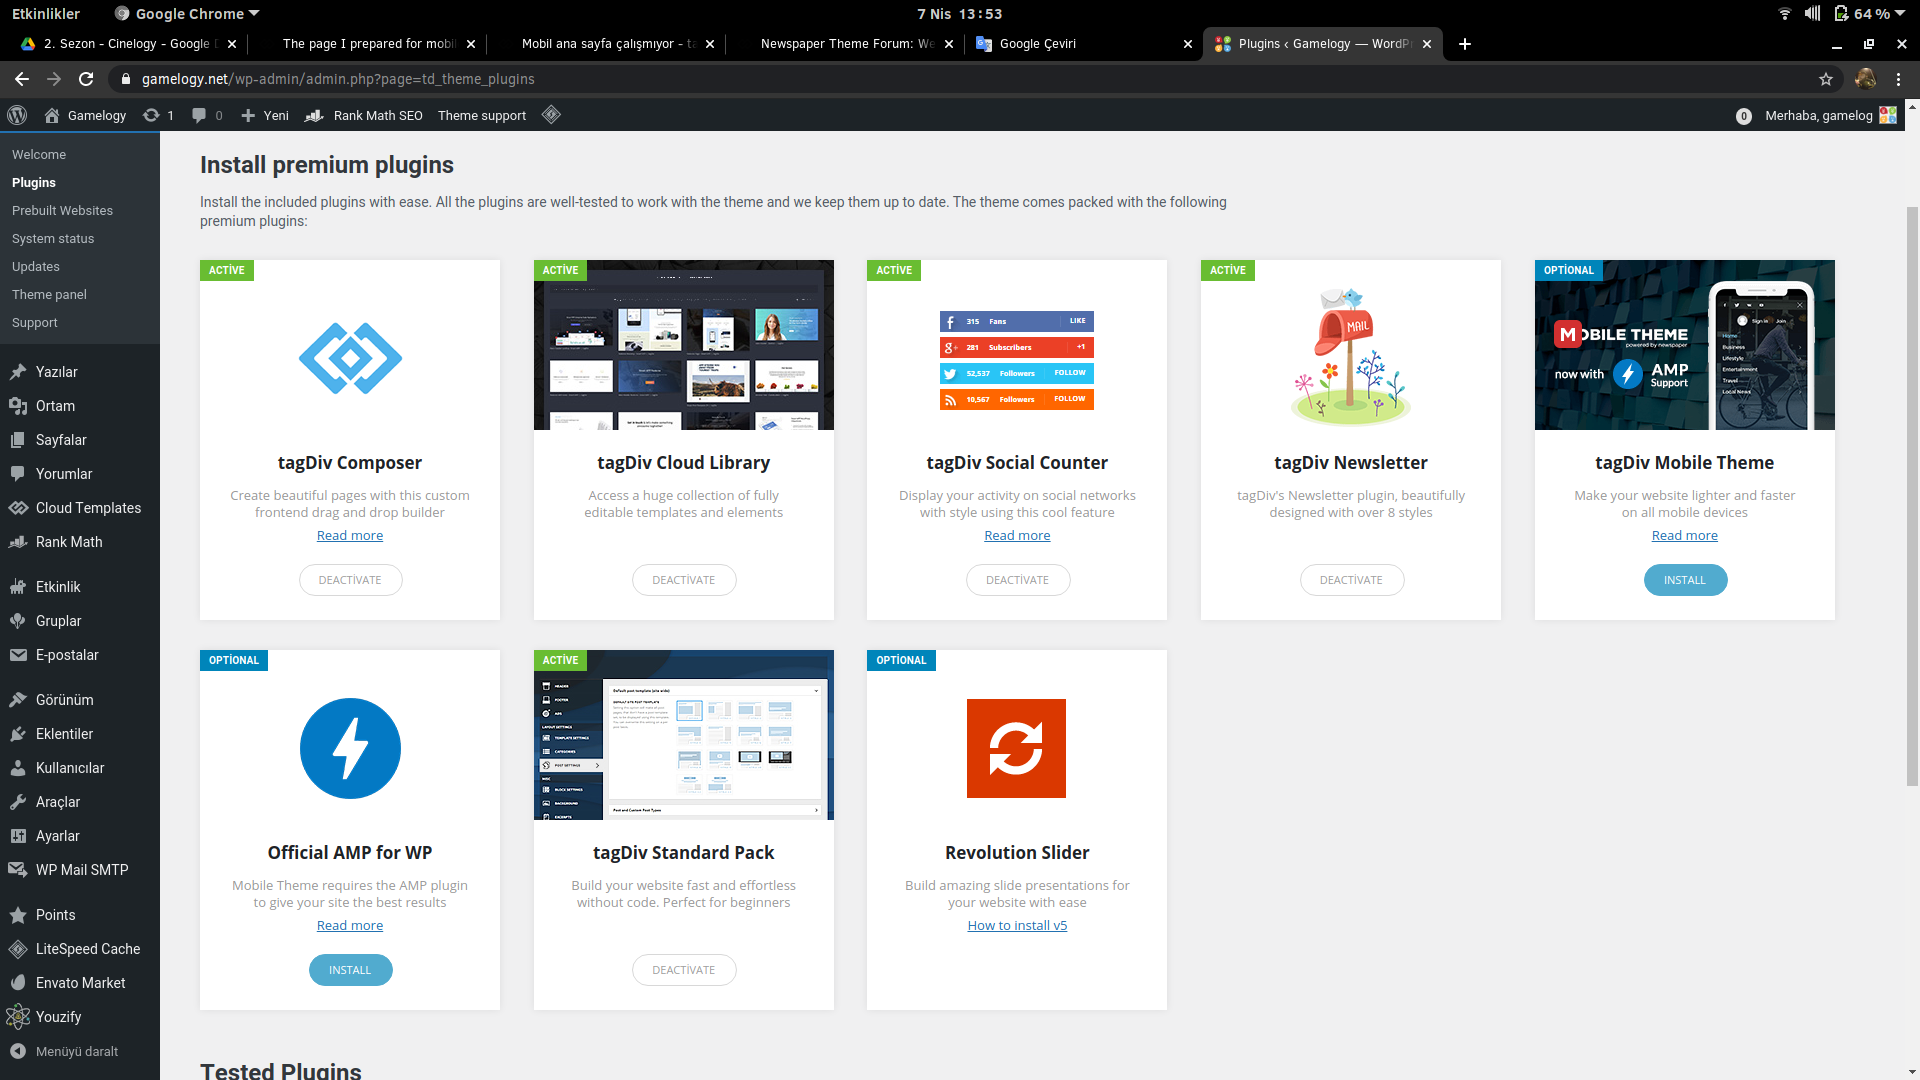Open comments bubble icon in admin bar
Image resolution: width=1920 pixels, height=1080 pixels.
(199, 115)
